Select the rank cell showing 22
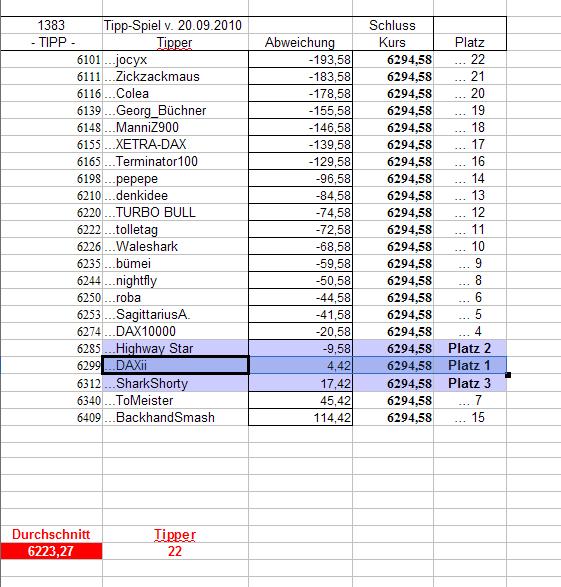This screenshot has height=587, width=561. tap(470, 59)
